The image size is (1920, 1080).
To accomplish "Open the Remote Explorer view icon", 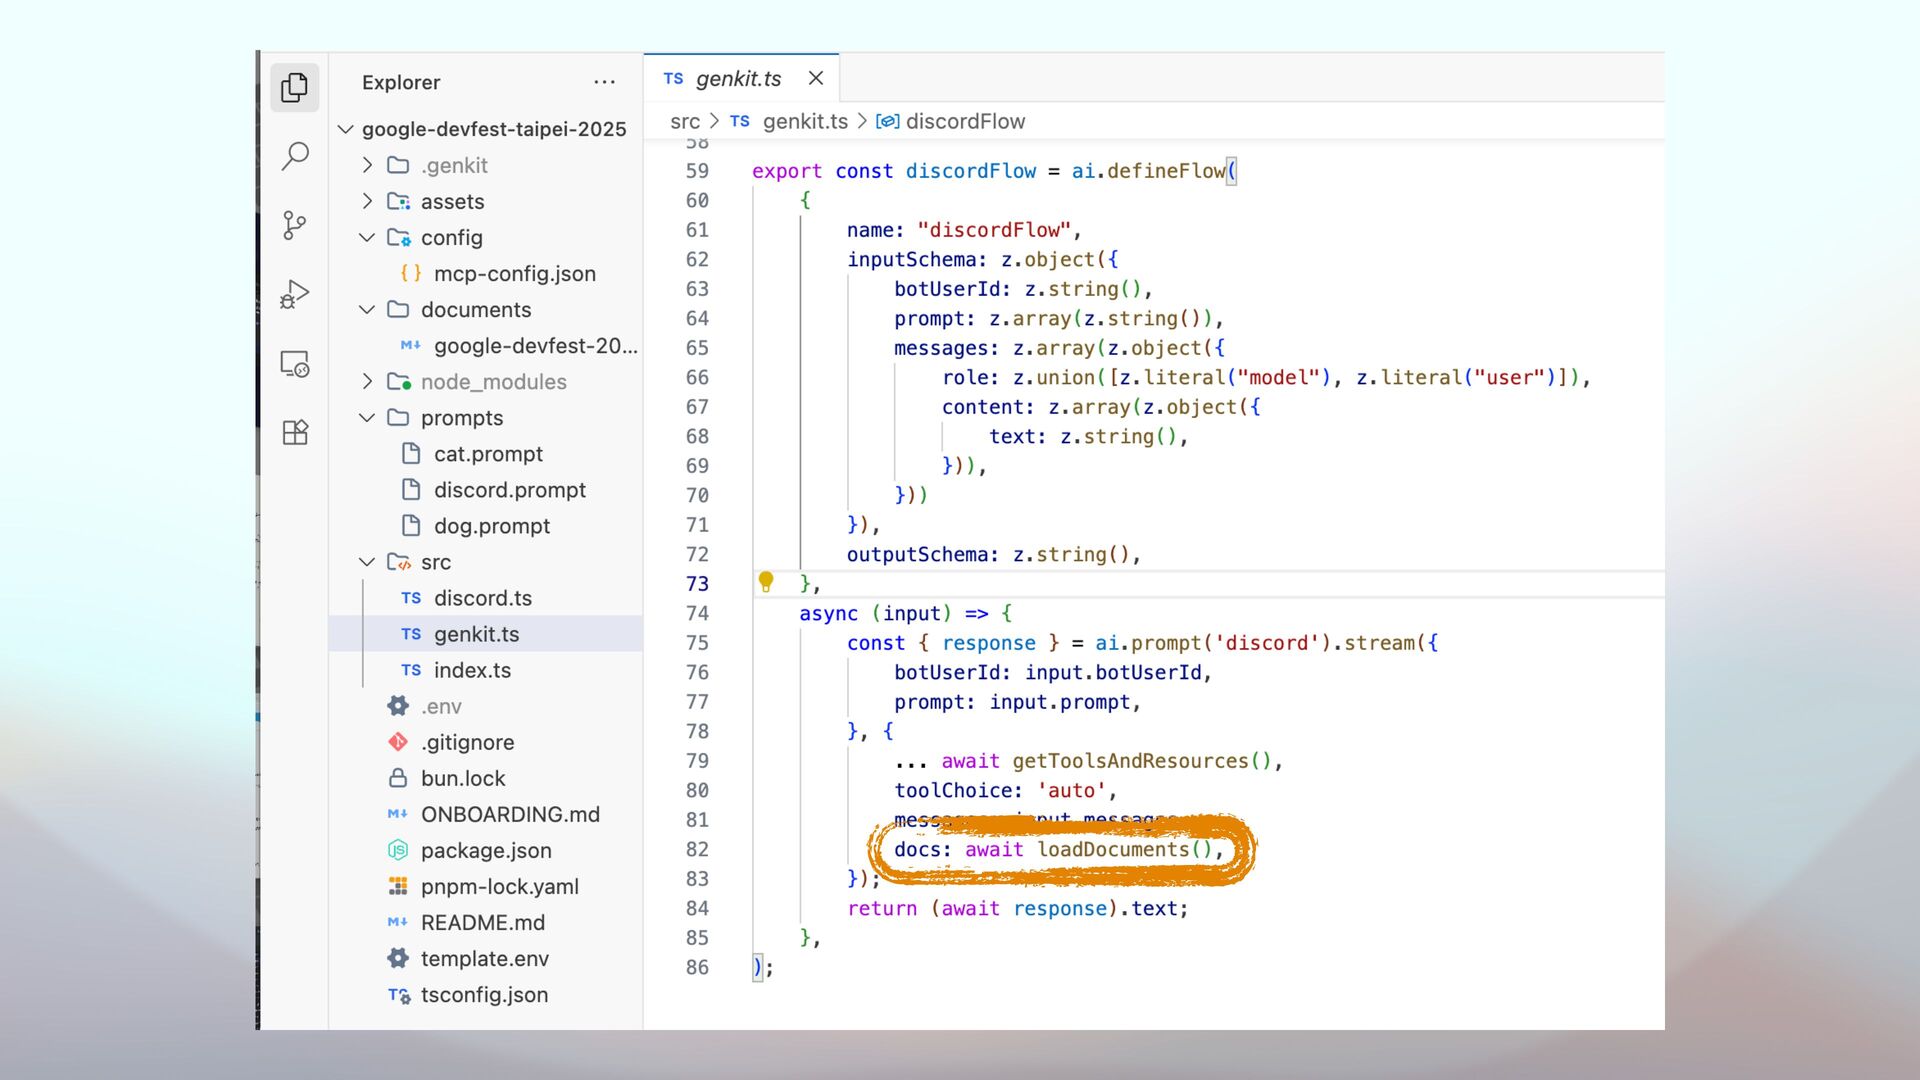I will click(x=294, y=363).
